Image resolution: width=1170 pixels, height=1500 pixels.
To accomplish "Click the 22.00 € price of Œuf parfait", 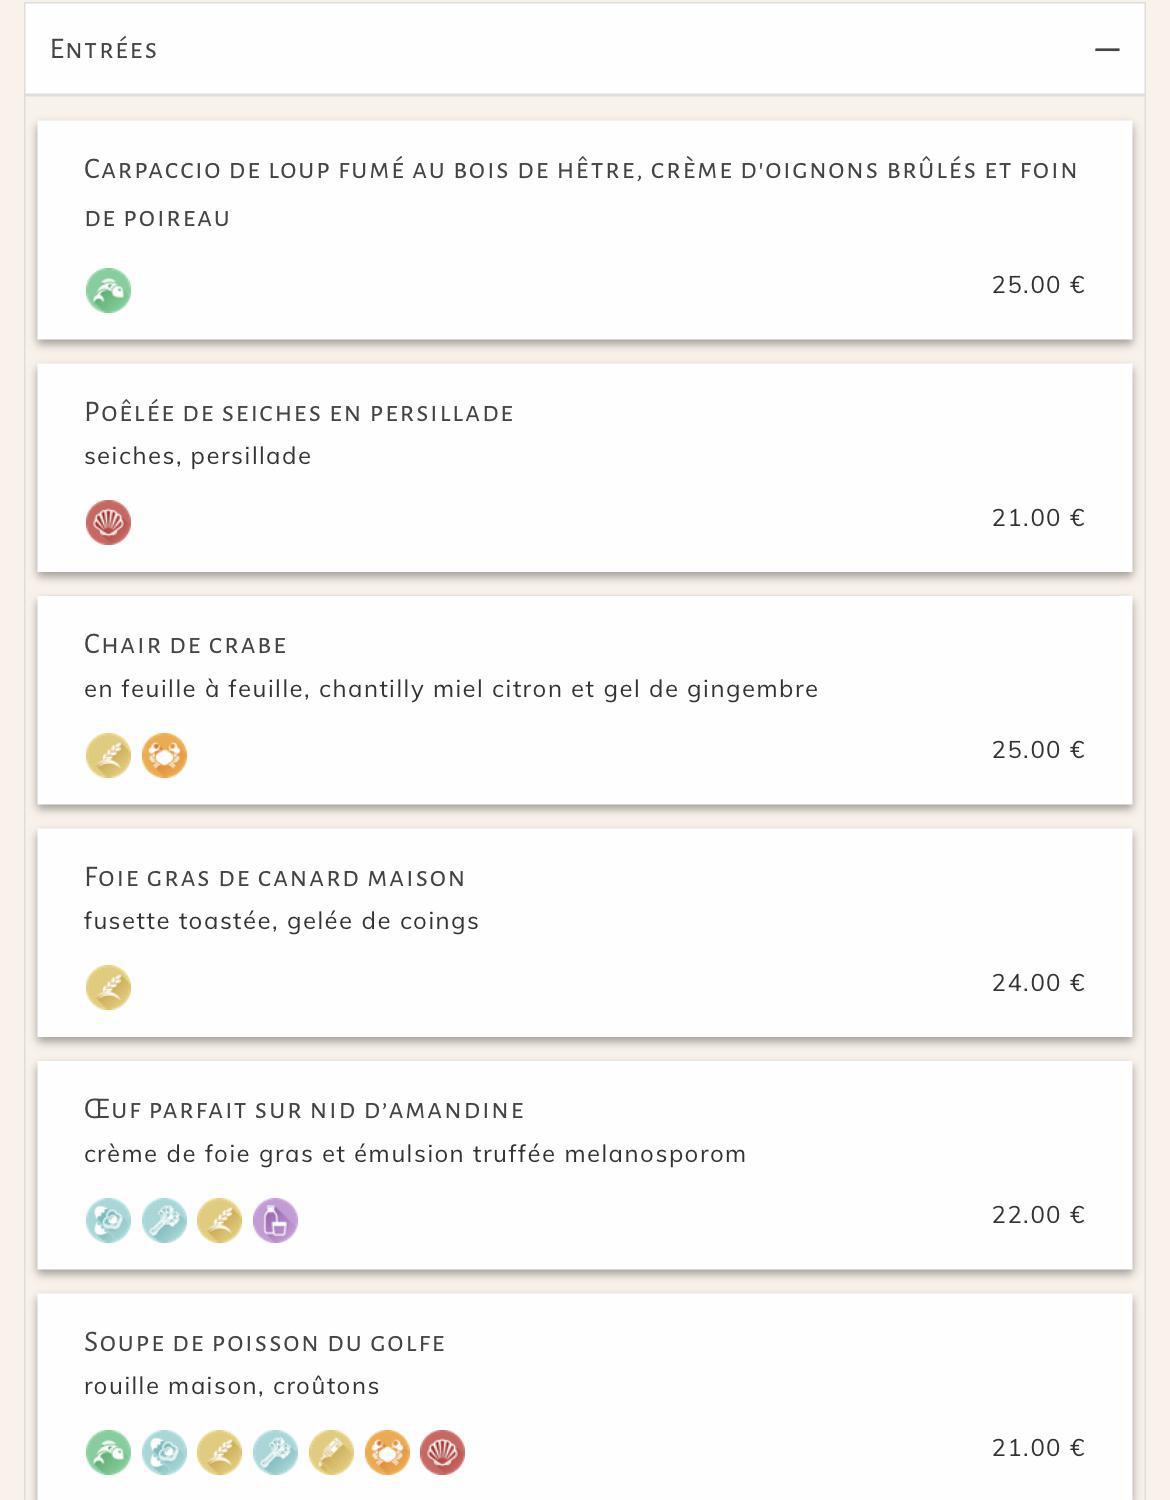I will click(x=1038, y=1214).
